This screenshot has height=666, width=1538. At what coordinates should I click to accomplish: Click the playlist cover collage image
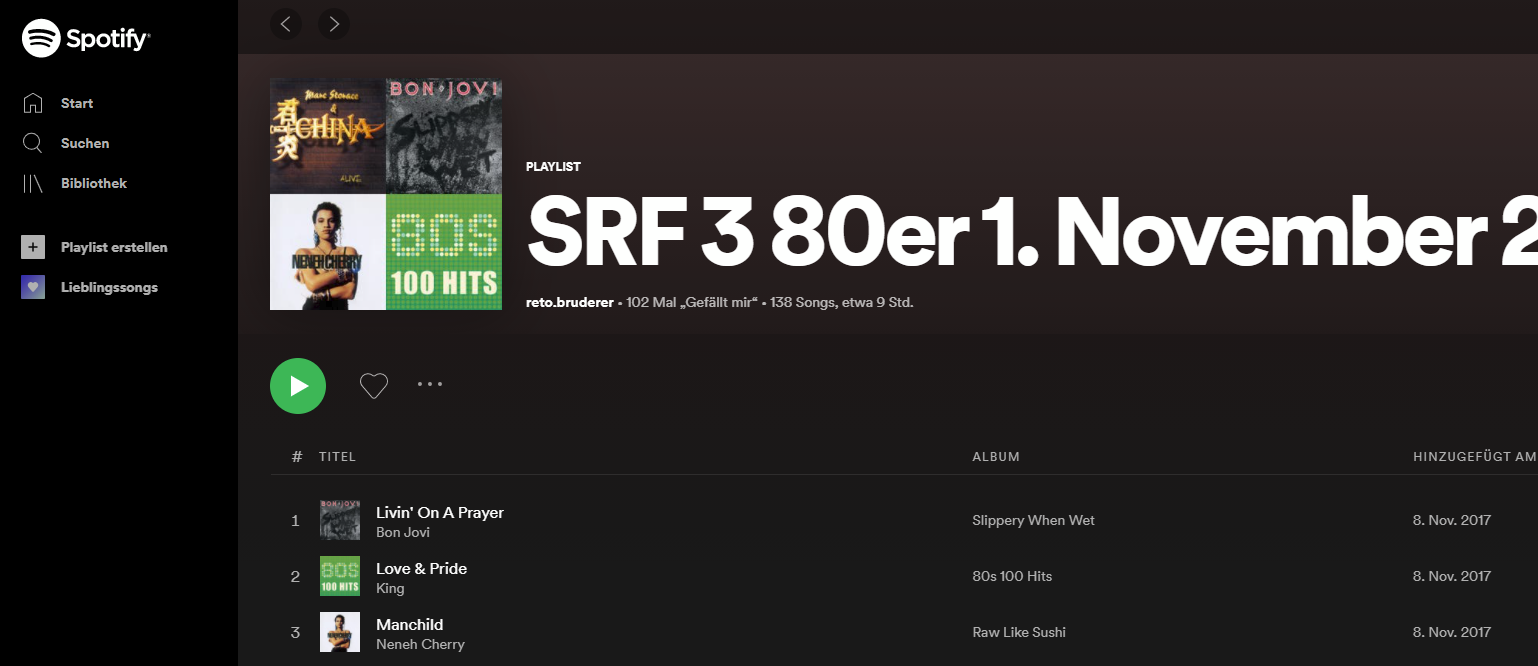point(386,194)
